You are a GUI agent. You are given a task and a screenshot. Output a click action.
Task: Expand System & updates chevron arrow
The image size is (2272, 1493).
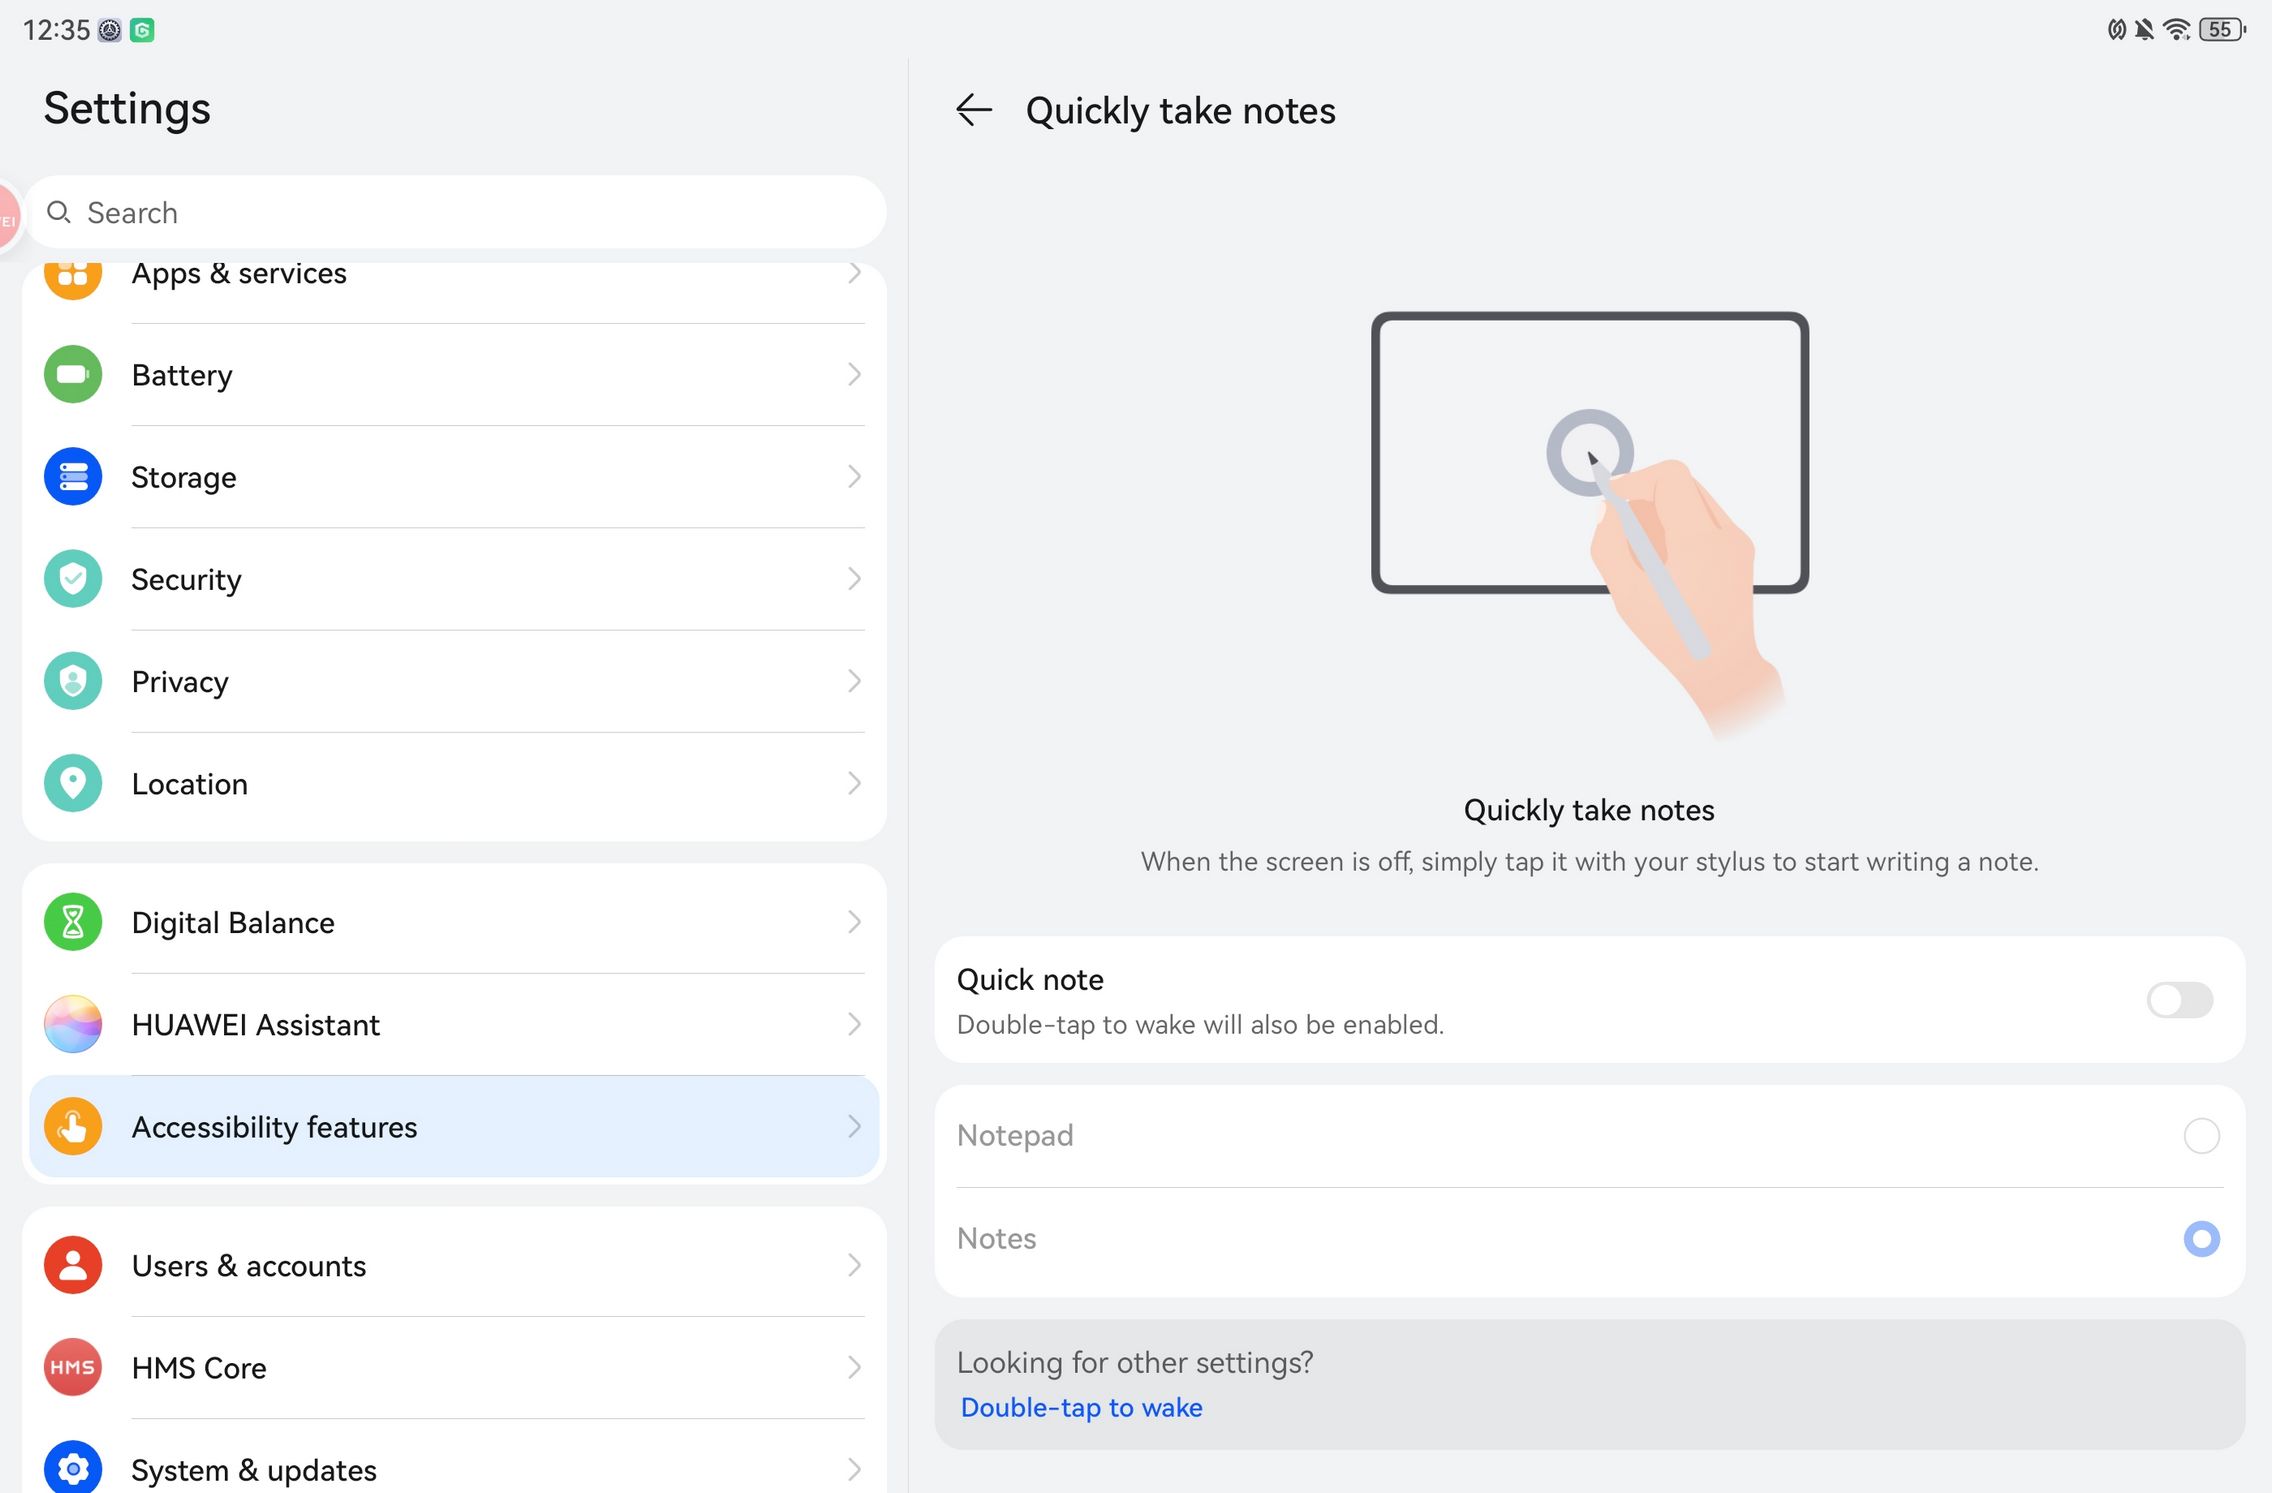tap(854, 1469)
